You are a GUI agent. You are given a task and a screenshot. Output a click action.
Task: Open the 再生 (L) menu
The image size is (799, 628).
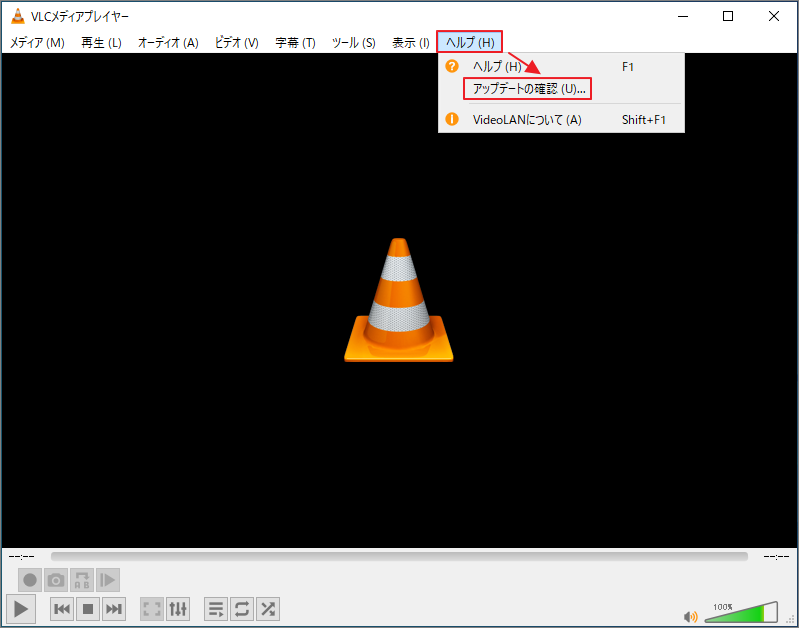tap(101, 42)
